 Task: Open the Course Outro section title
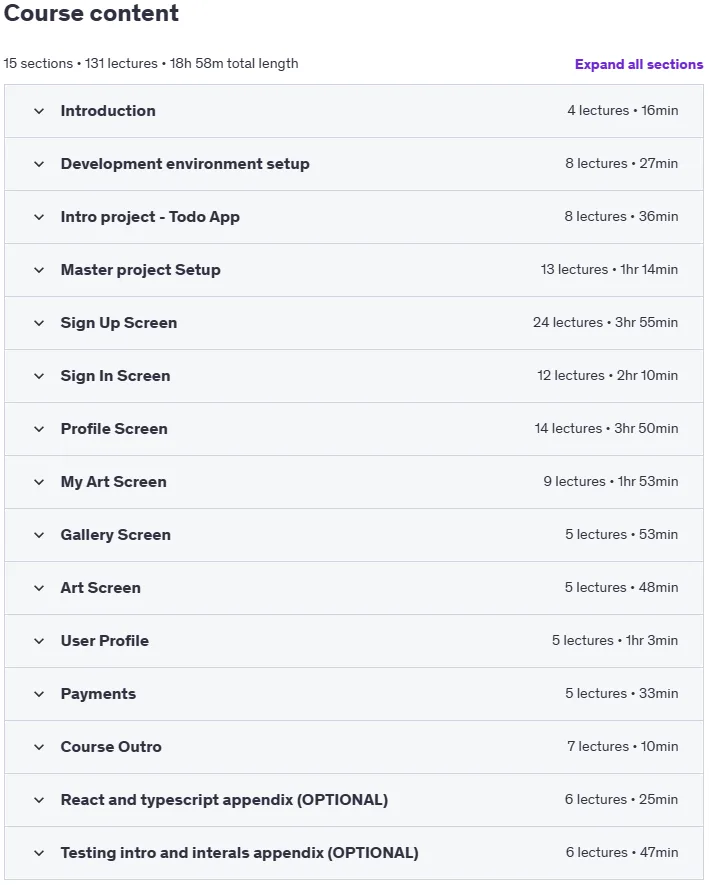pyautogui.click(x=111, y=747)
